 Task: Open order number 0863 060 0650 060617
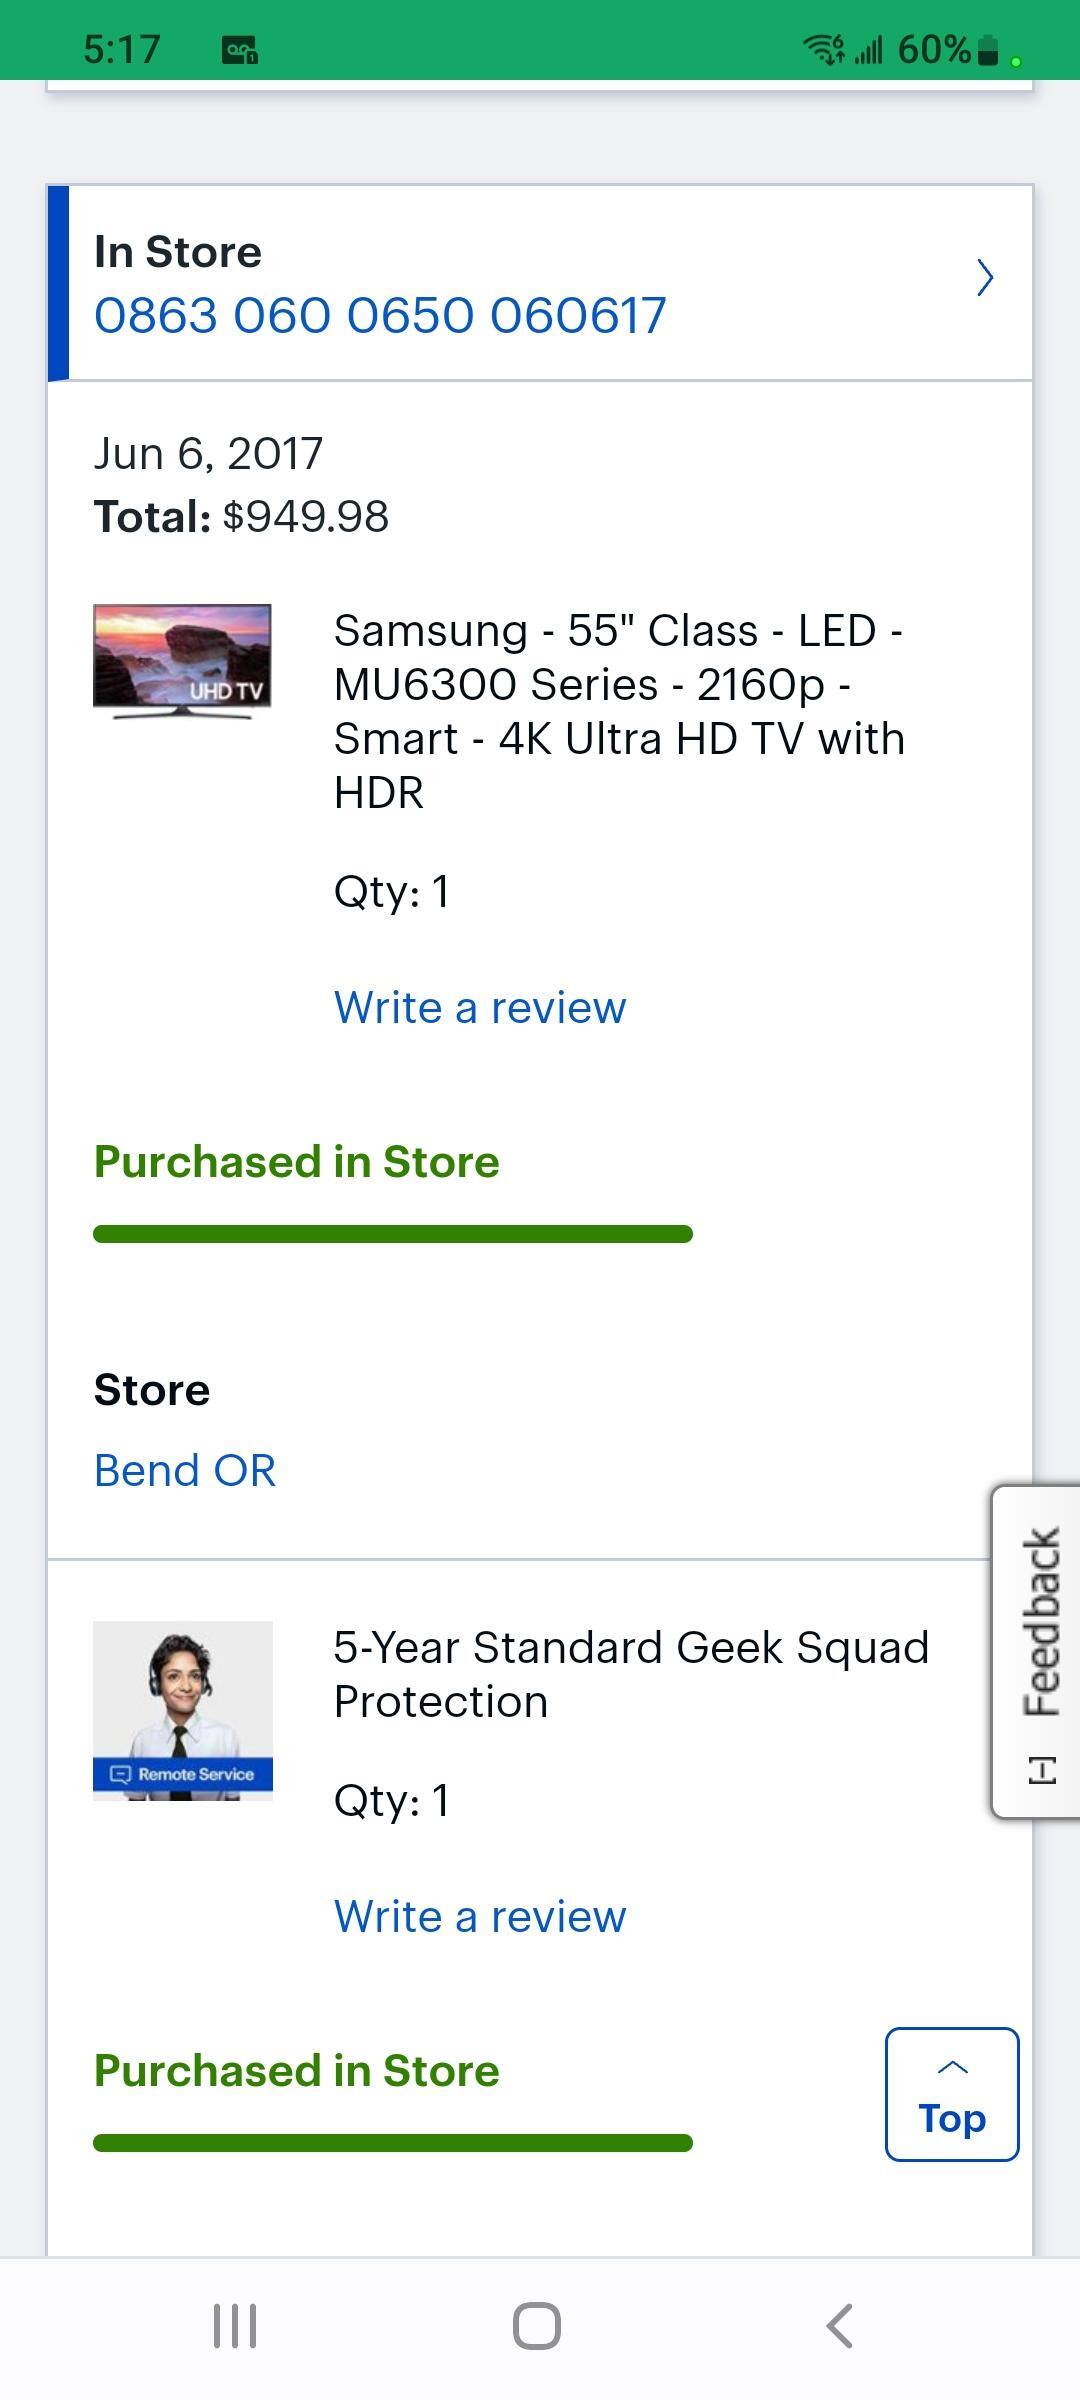380,316
